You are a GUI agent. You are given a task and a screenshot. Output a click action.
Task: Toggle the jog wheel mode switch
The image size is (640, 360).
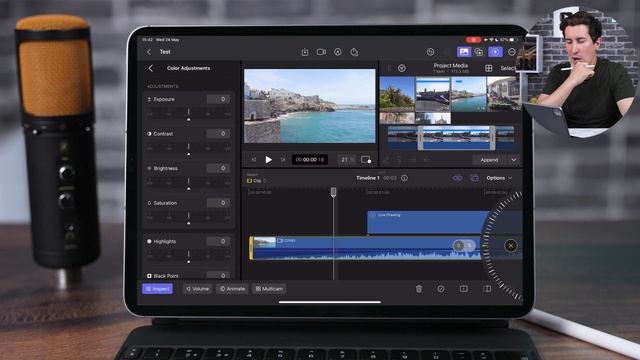tap(464, 245)
